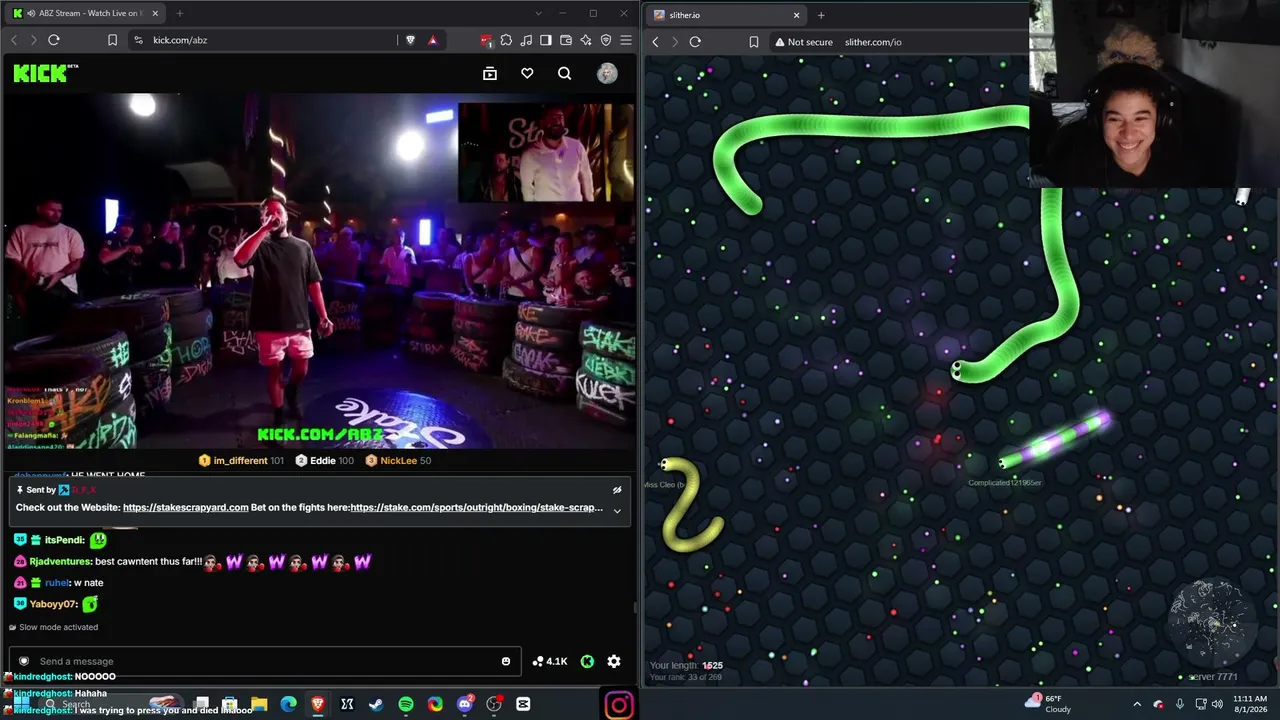Open Spotify from taskbar
This screenshot has width=1280, height=720.
[406, 705]
